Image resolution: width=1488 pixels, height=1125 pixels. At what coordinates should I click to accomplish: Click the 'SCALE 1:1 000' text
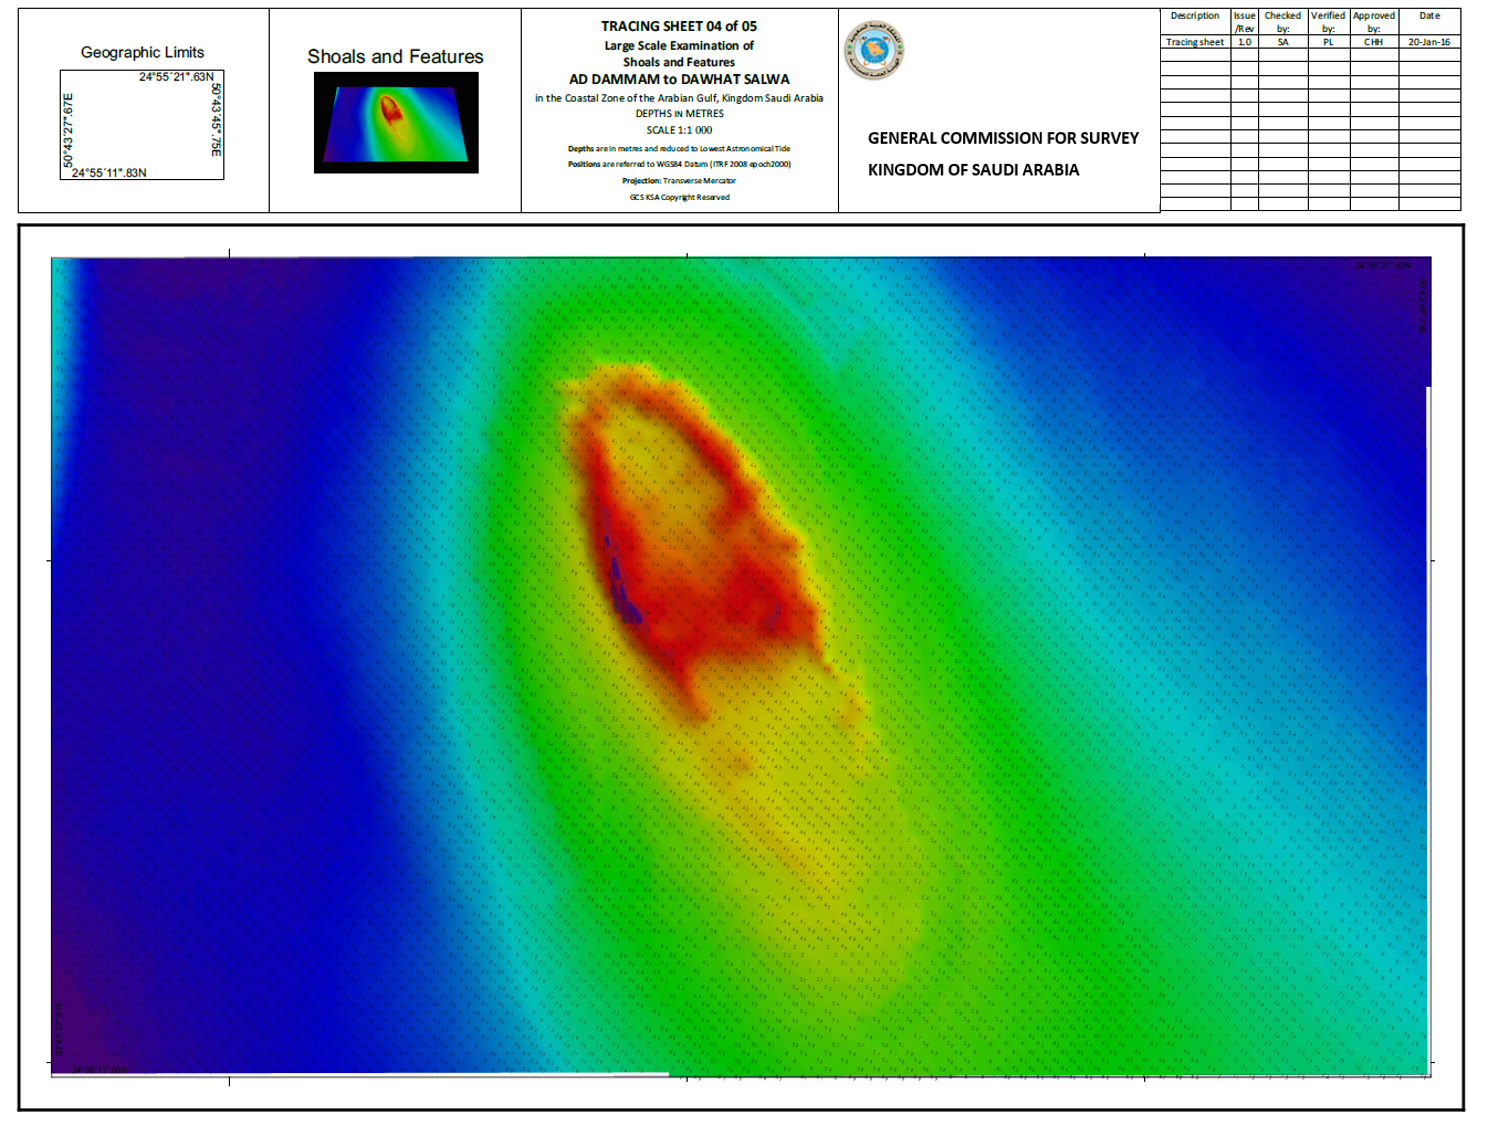(679, 130)
